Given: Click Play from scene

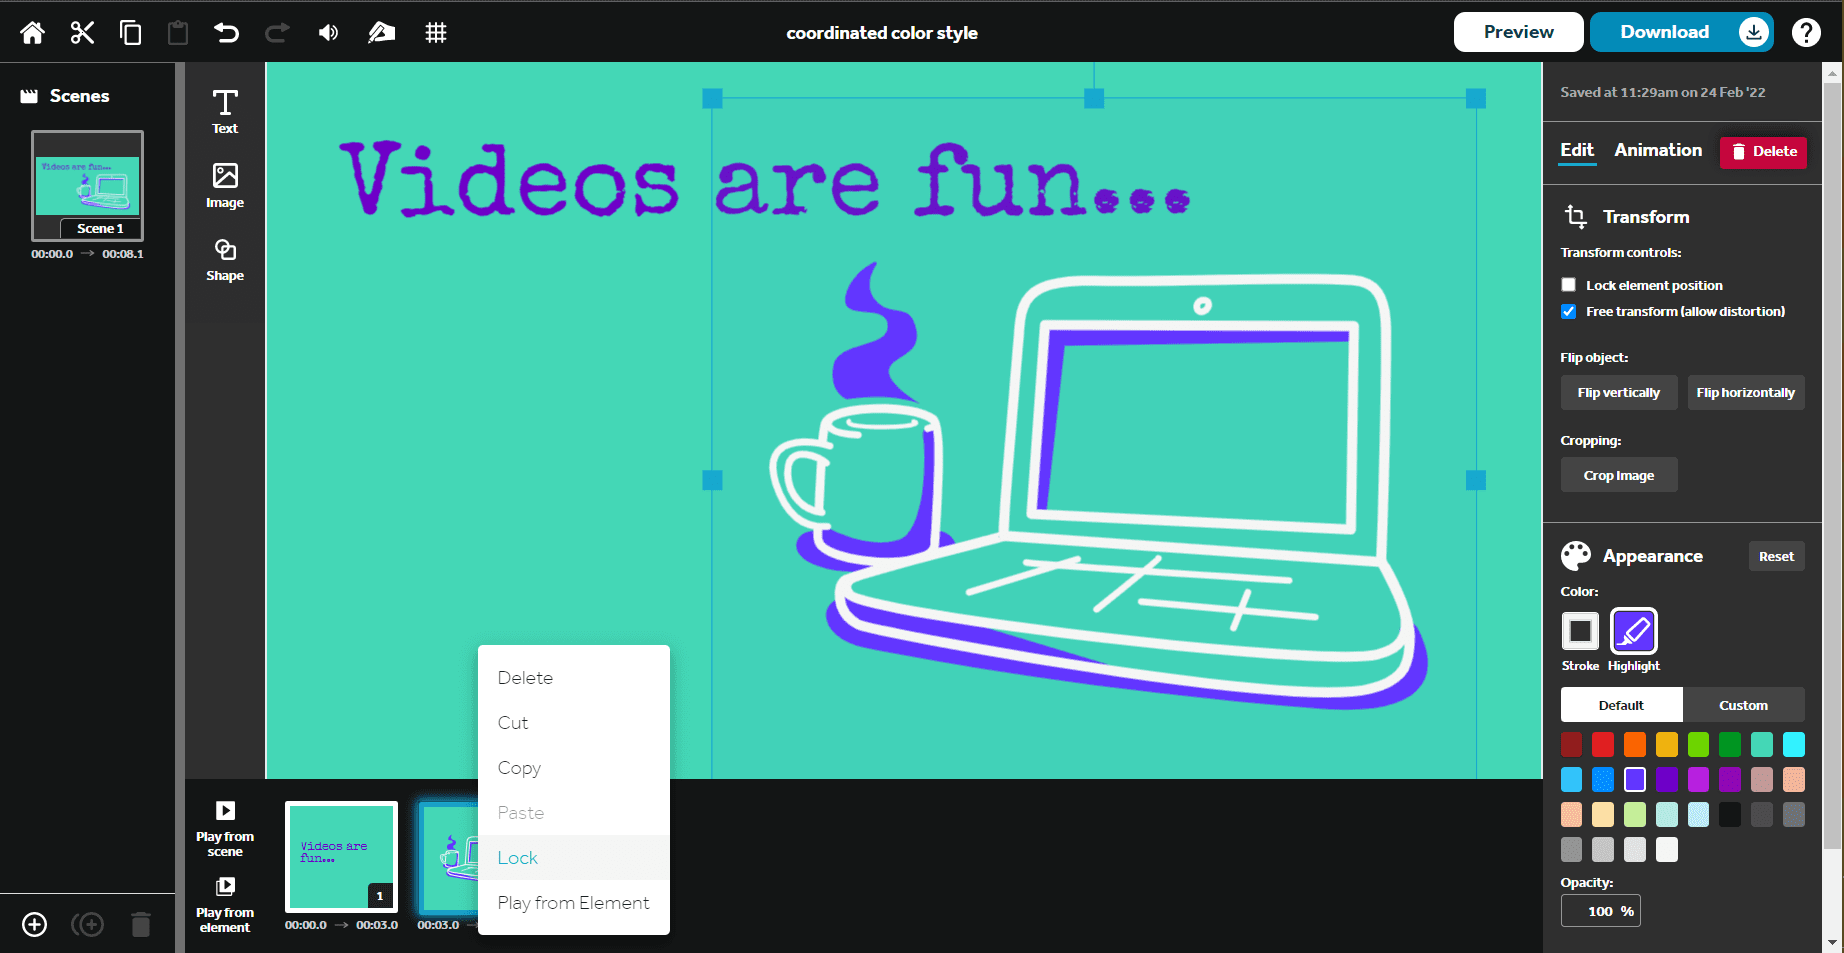Looking at the screenshot, I should pyautogui.click(x=225, y=828).
